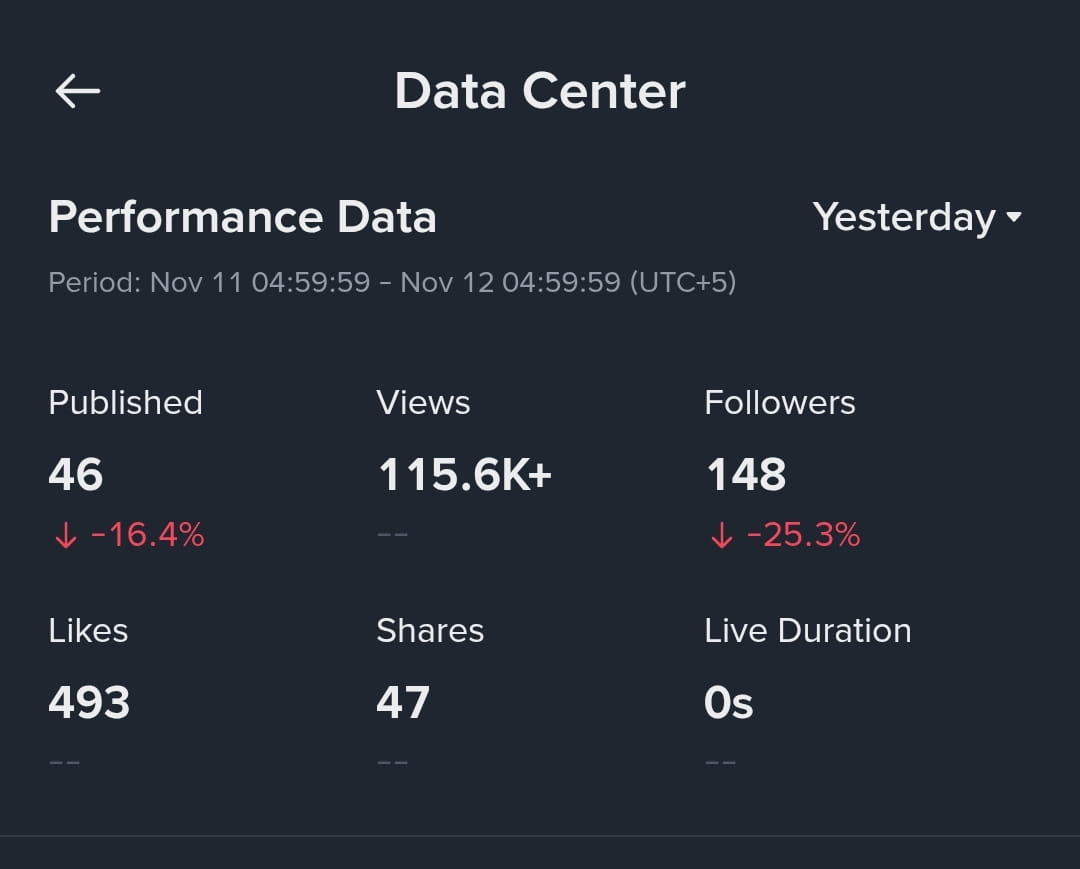Click the red down arrow under Followers
The height and width of the screenshot is (869, 1080).
pos(721,534)
